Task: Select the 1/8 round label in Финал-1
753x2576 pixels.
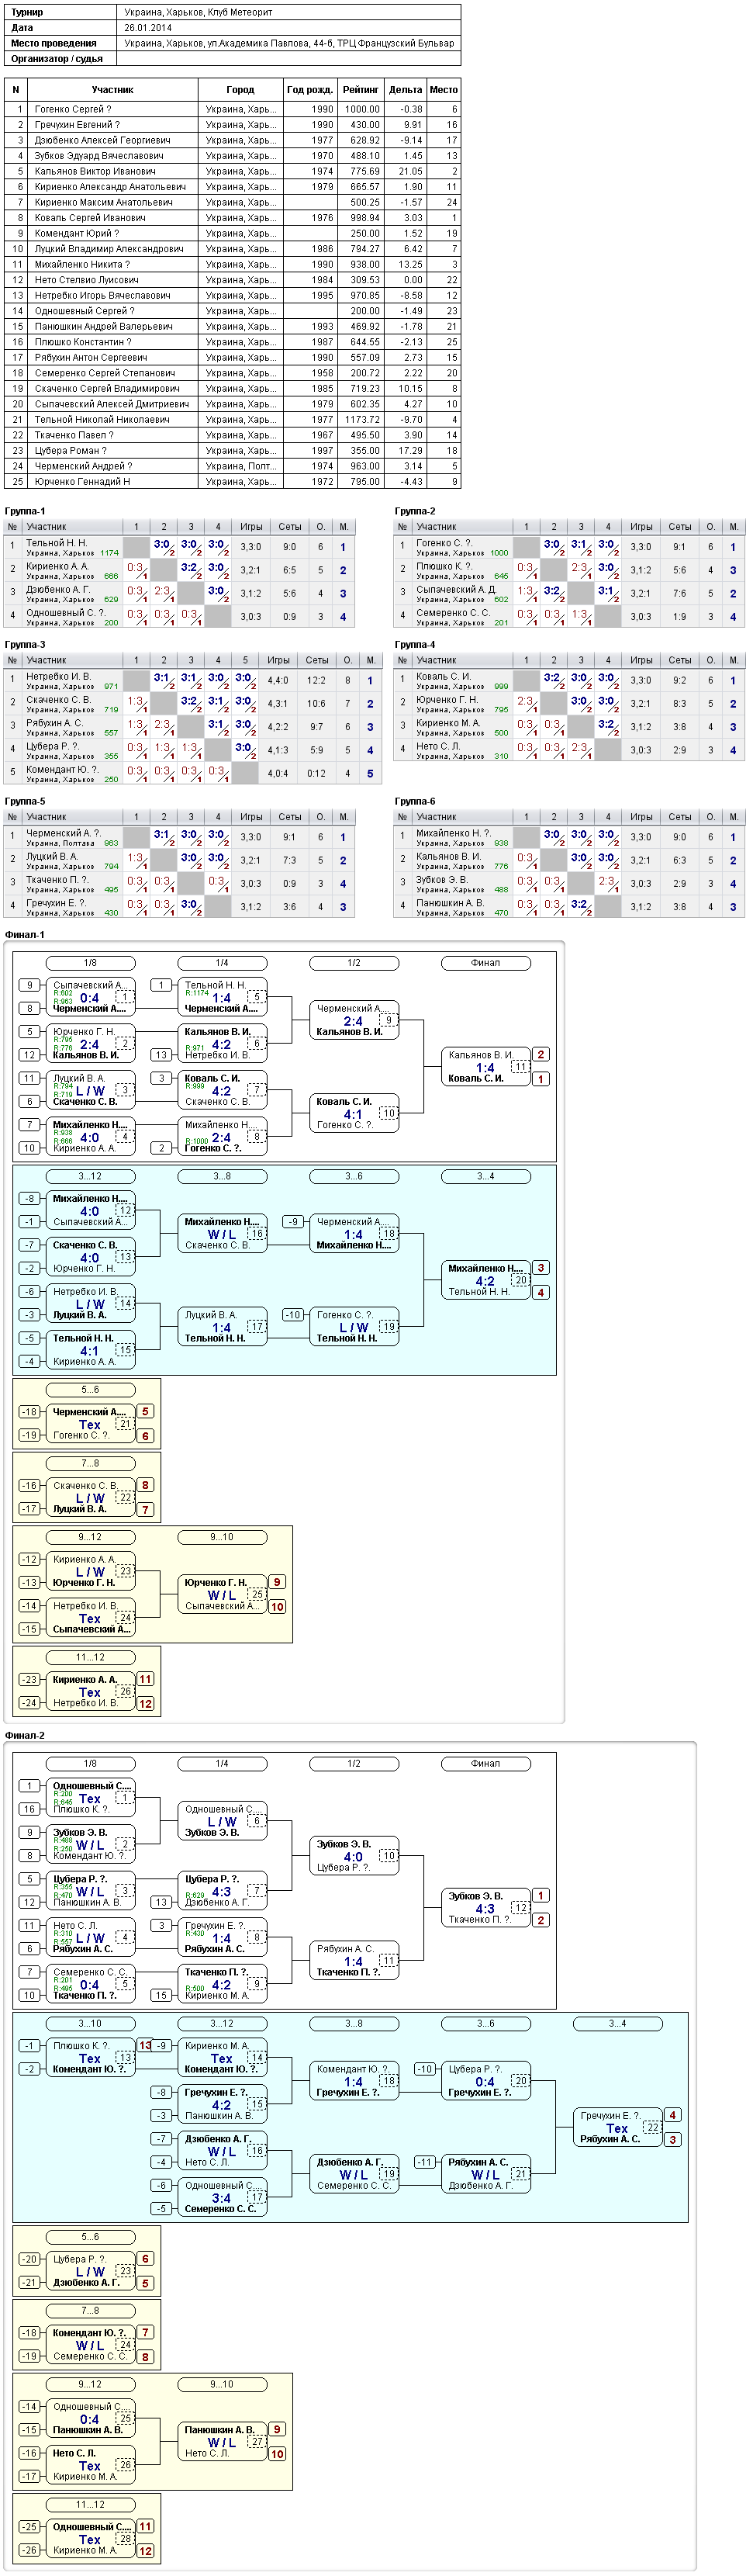Action: 90,963
